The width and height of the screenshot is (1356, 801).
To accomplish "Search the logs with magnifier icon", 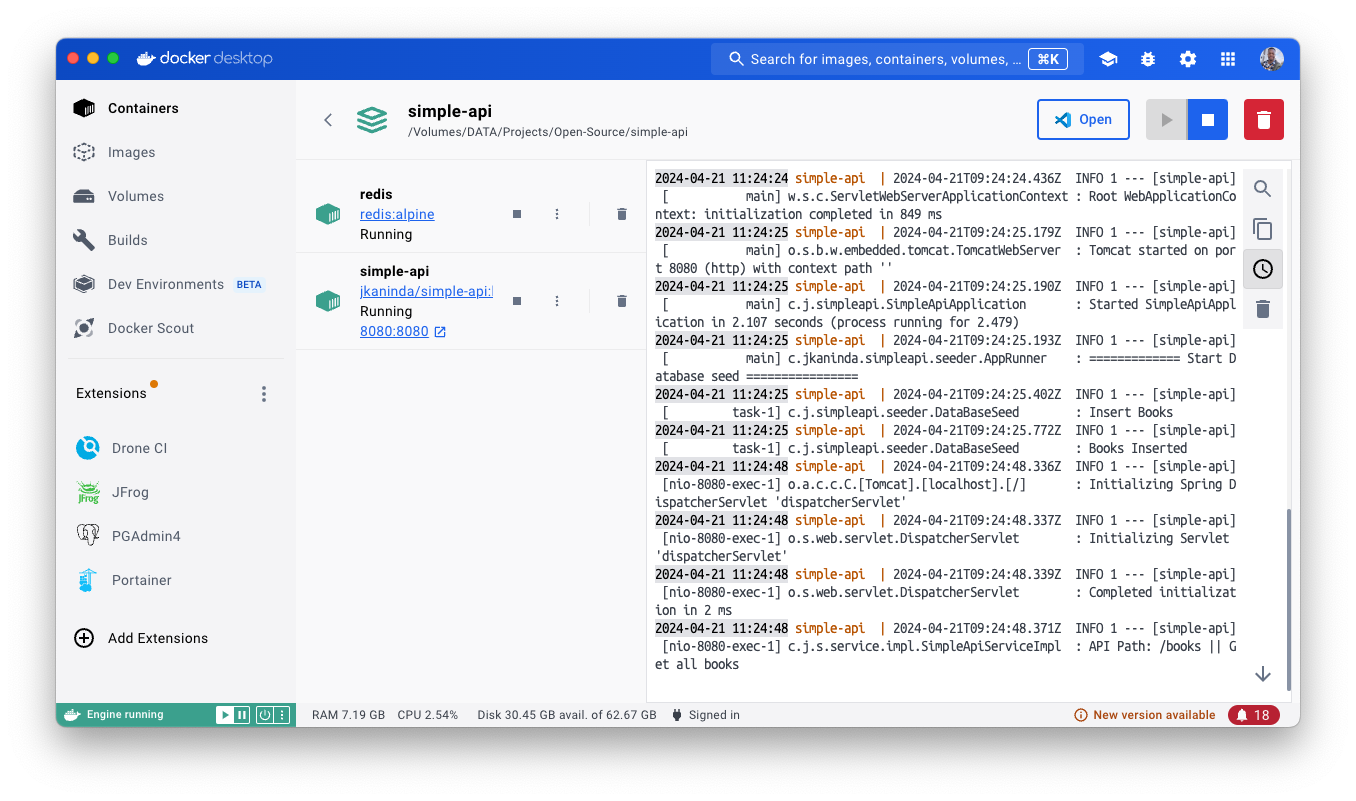I will pyautogui.click(x=1263, y=188).
